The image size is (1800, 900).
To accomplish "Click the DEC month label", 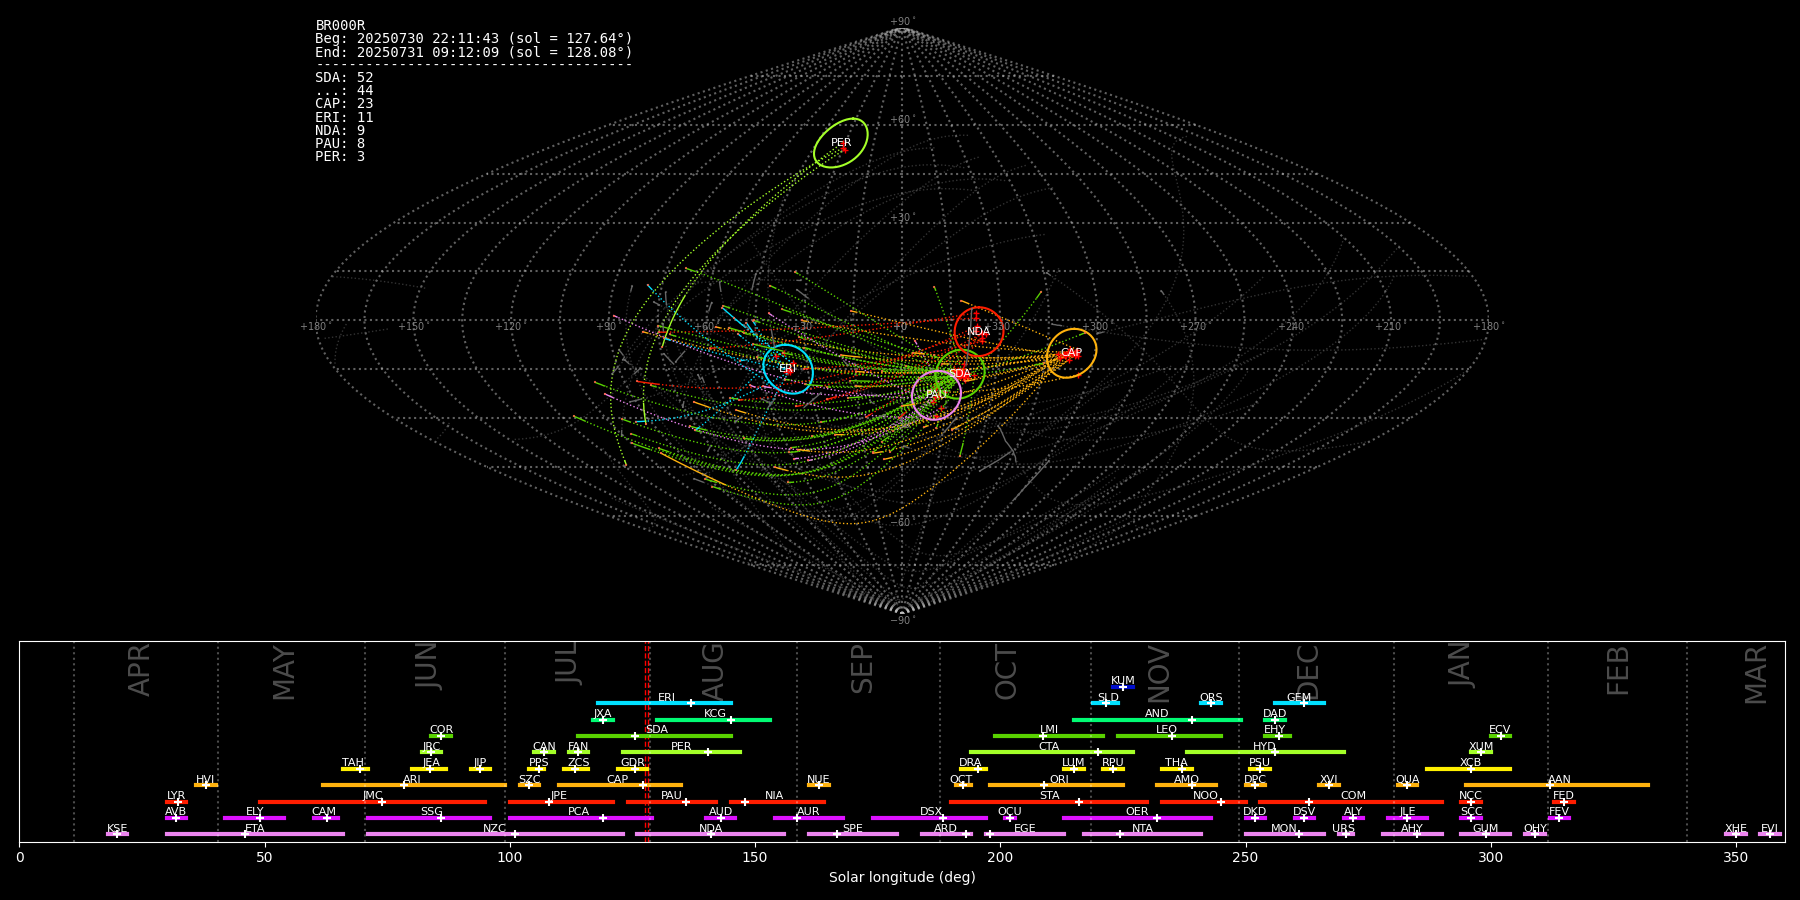I will [x=1307, y=671].
